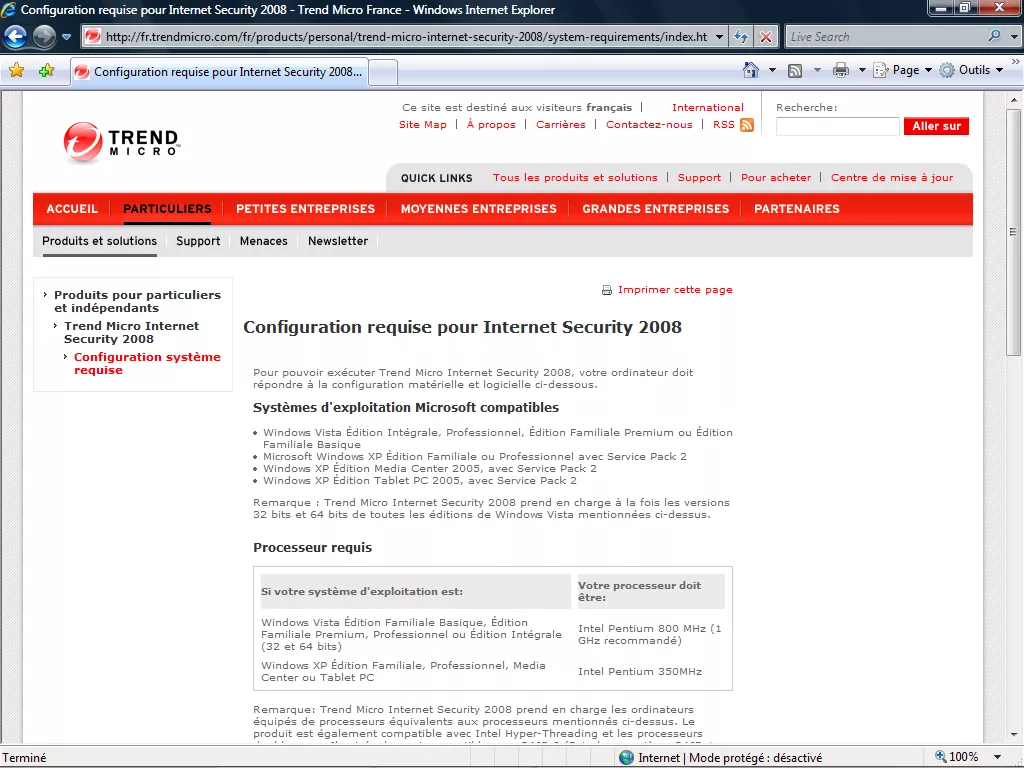Open a new blank tab

tap(383, 72)
